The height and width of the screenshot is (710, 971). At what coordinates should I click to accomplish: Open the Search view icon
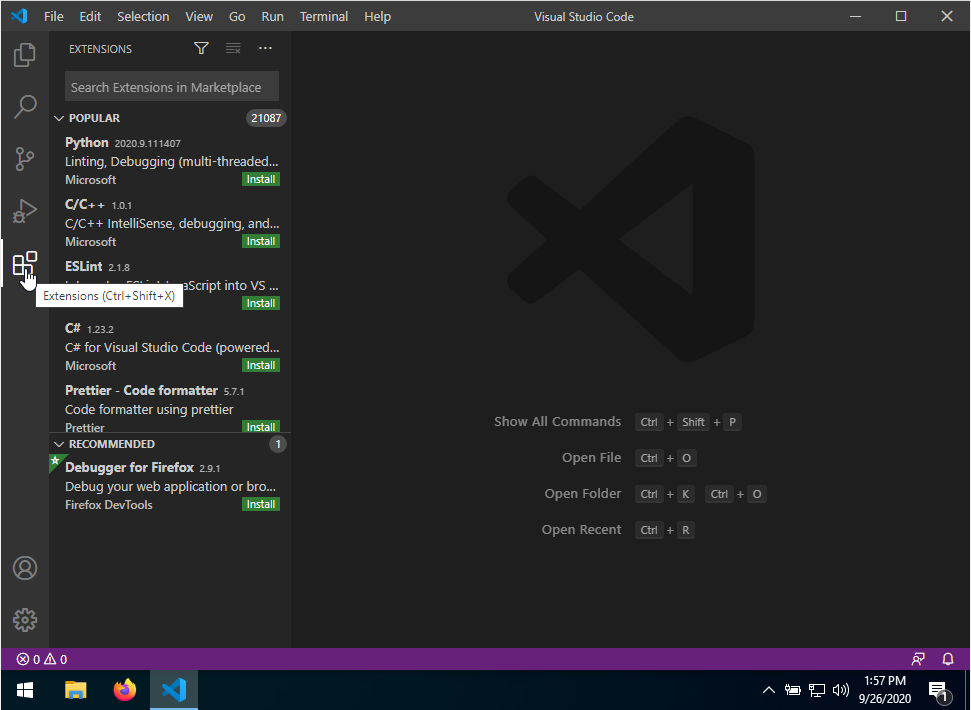coord(25,107)
